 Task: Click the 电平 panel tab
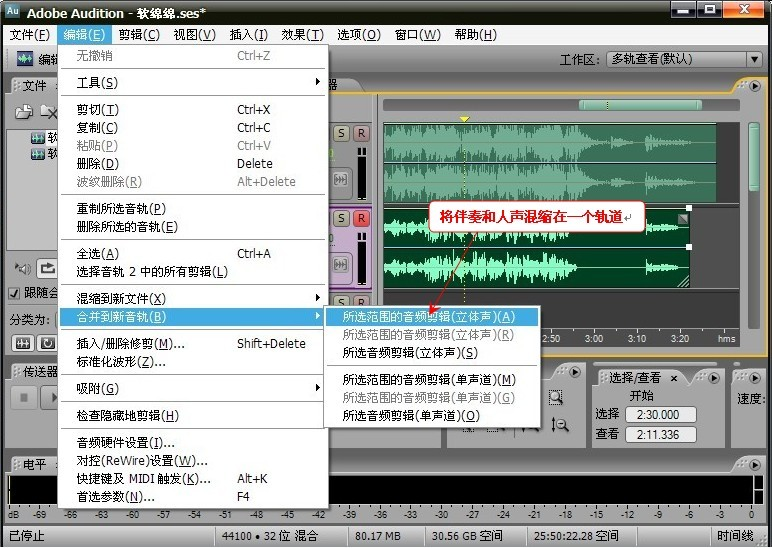[x=34, y=464]
